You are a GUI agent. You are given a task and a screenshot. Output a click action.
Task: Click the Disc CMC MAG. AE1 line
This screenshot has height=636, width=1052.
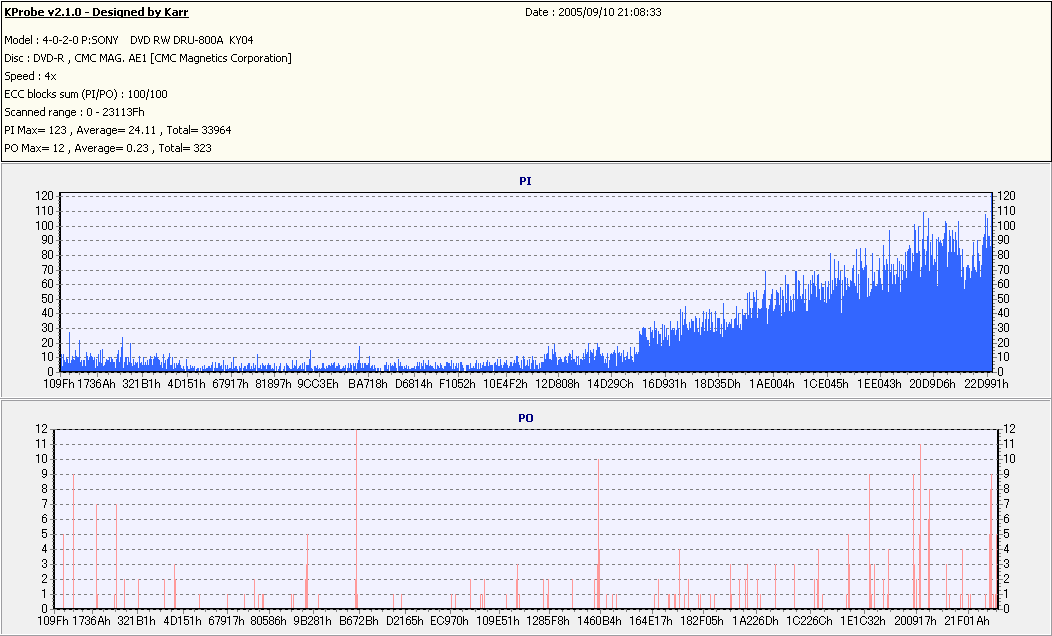(x=148, y=58)
